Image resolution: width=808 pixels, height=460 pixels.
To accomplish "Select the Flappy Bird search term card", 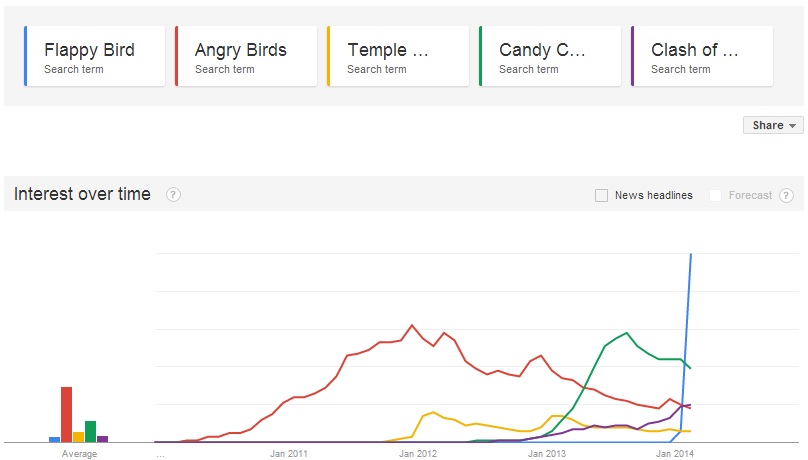I will pos(96,56).
